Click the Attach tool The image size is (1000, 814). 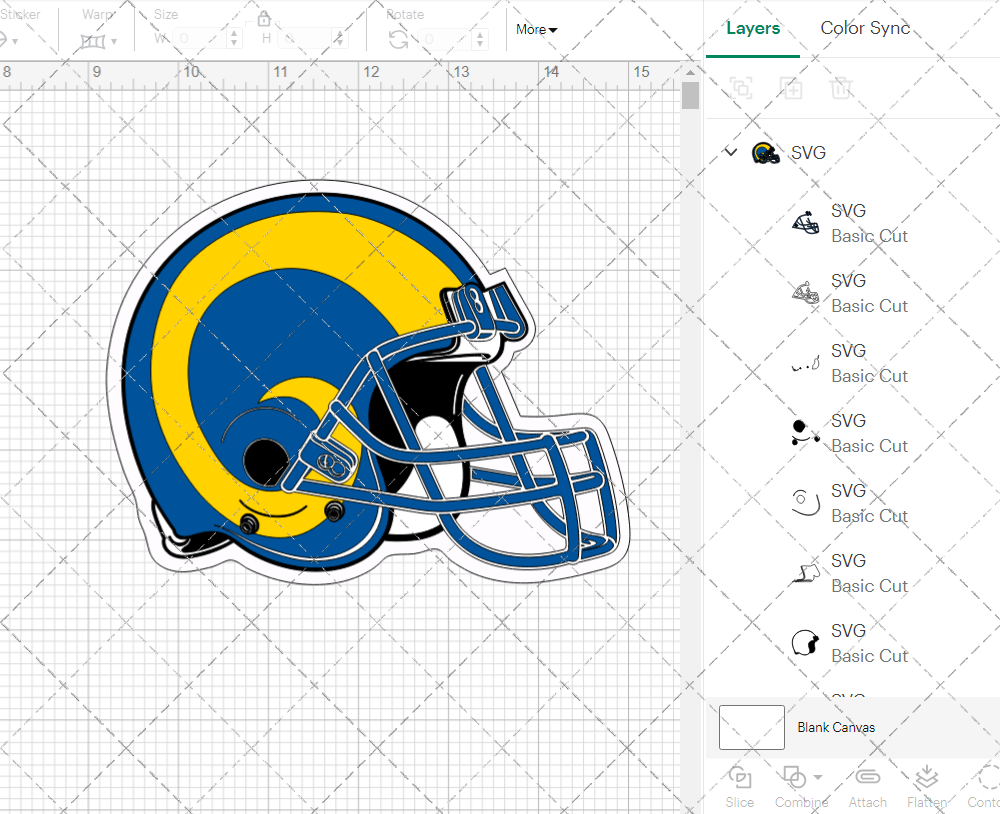click(x=867, y=787)
